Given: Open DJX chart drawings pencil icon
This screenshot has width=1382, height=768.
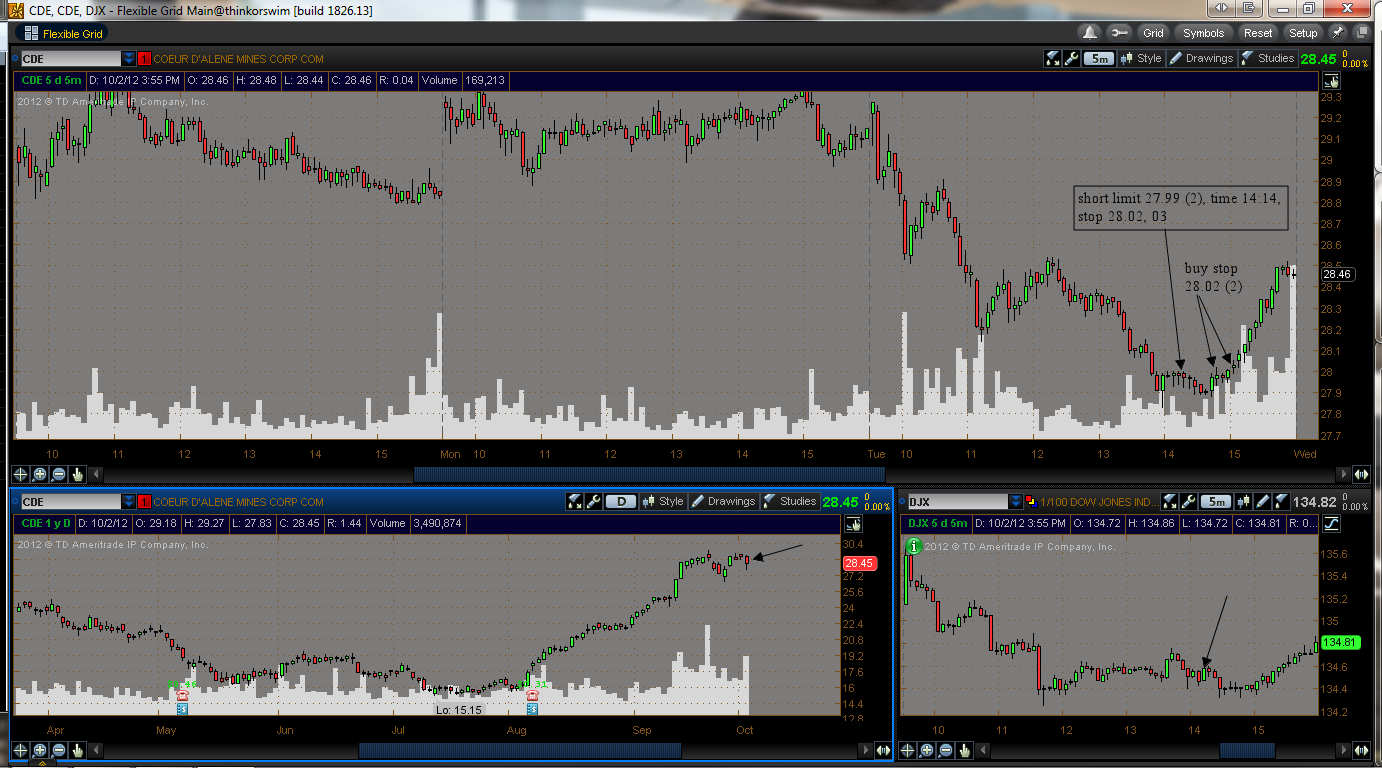Looking at the screenshot, I should 1262,501.
